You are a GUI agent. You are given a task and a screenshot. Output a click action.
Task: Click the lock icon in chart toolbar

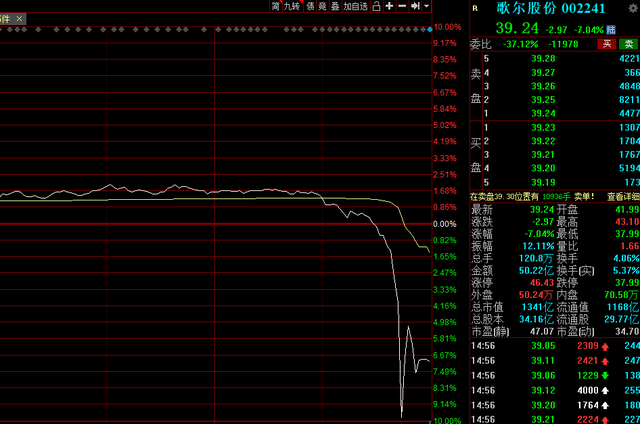pos(375,6)
